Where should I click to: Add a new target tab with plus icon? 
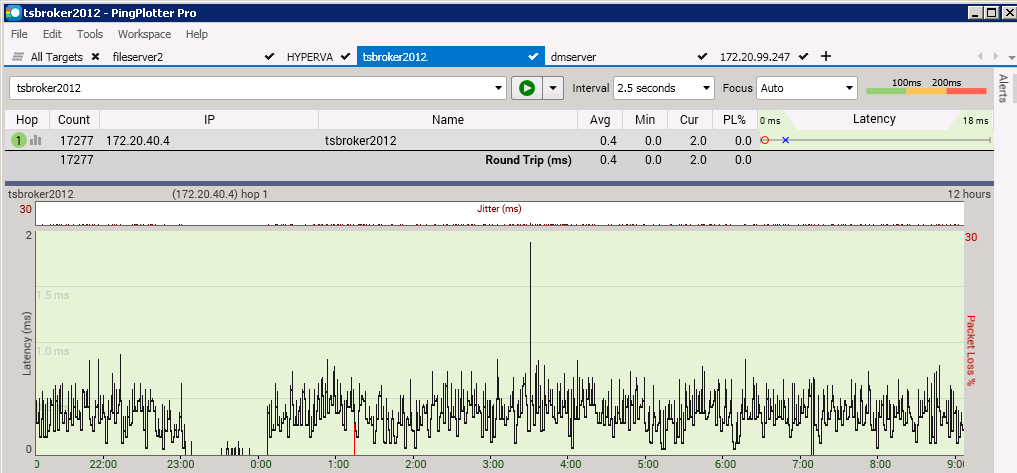826,56
